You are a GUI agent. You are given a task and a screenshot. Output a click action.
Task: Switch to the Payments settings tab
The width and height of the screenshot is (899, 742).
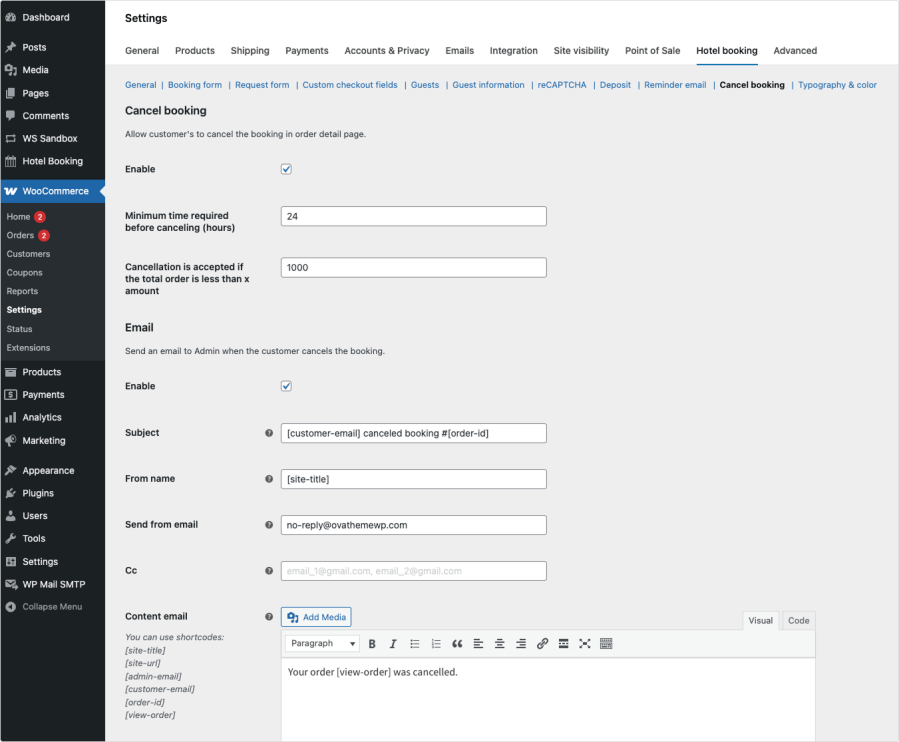306,51
